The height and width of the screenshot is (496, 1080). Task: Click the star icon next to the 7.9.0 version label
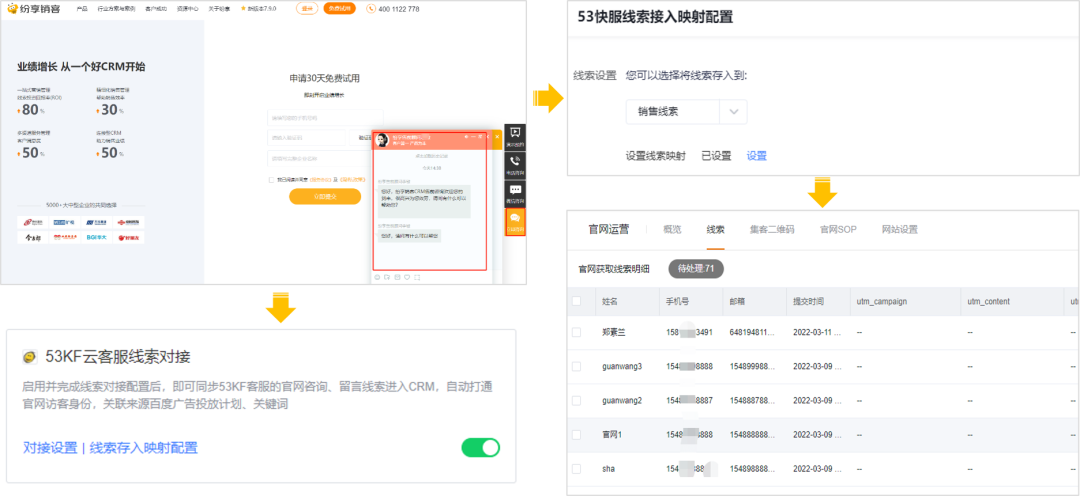tap(243, 9)
